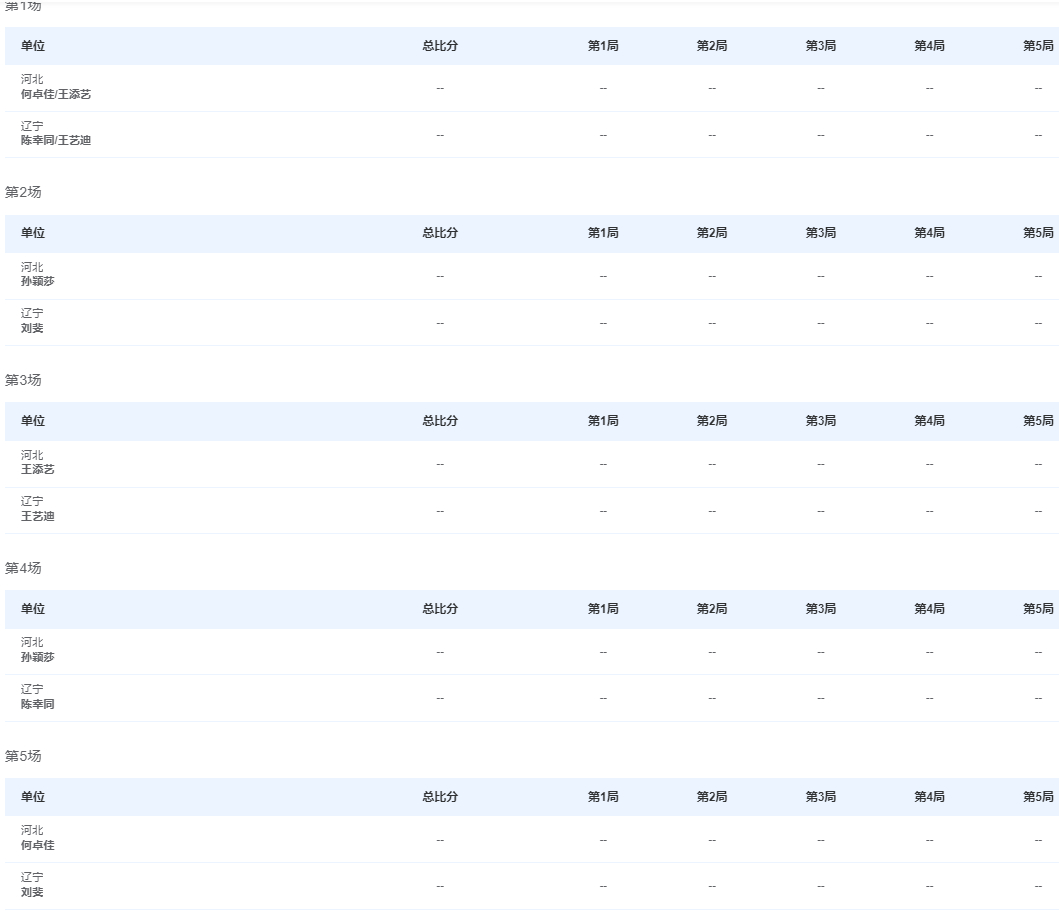
Task: Click 第2局 header in the 第4场 table
Action: [712, 609]
